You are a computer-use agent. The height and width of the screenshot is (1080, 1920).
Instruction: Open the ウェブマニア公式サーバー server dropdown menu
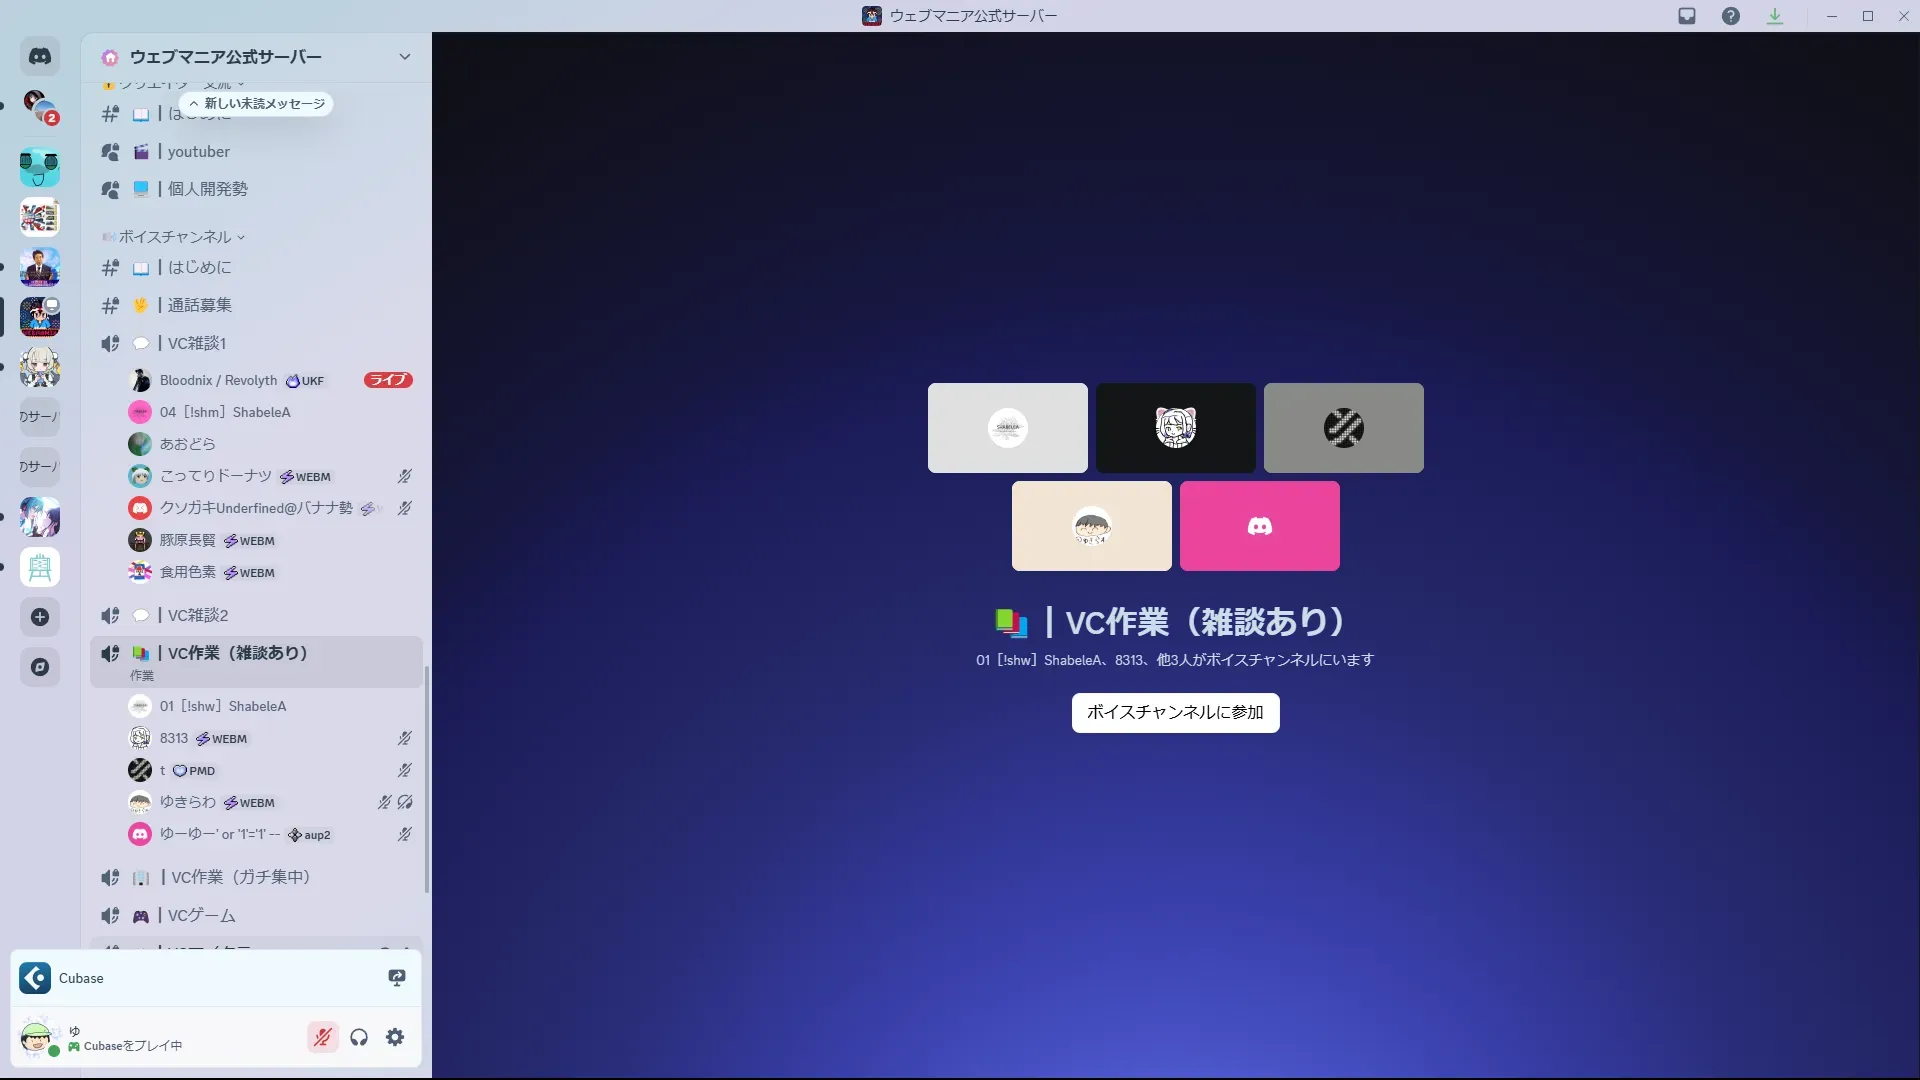pyautogui.click(x=404, y=57)
